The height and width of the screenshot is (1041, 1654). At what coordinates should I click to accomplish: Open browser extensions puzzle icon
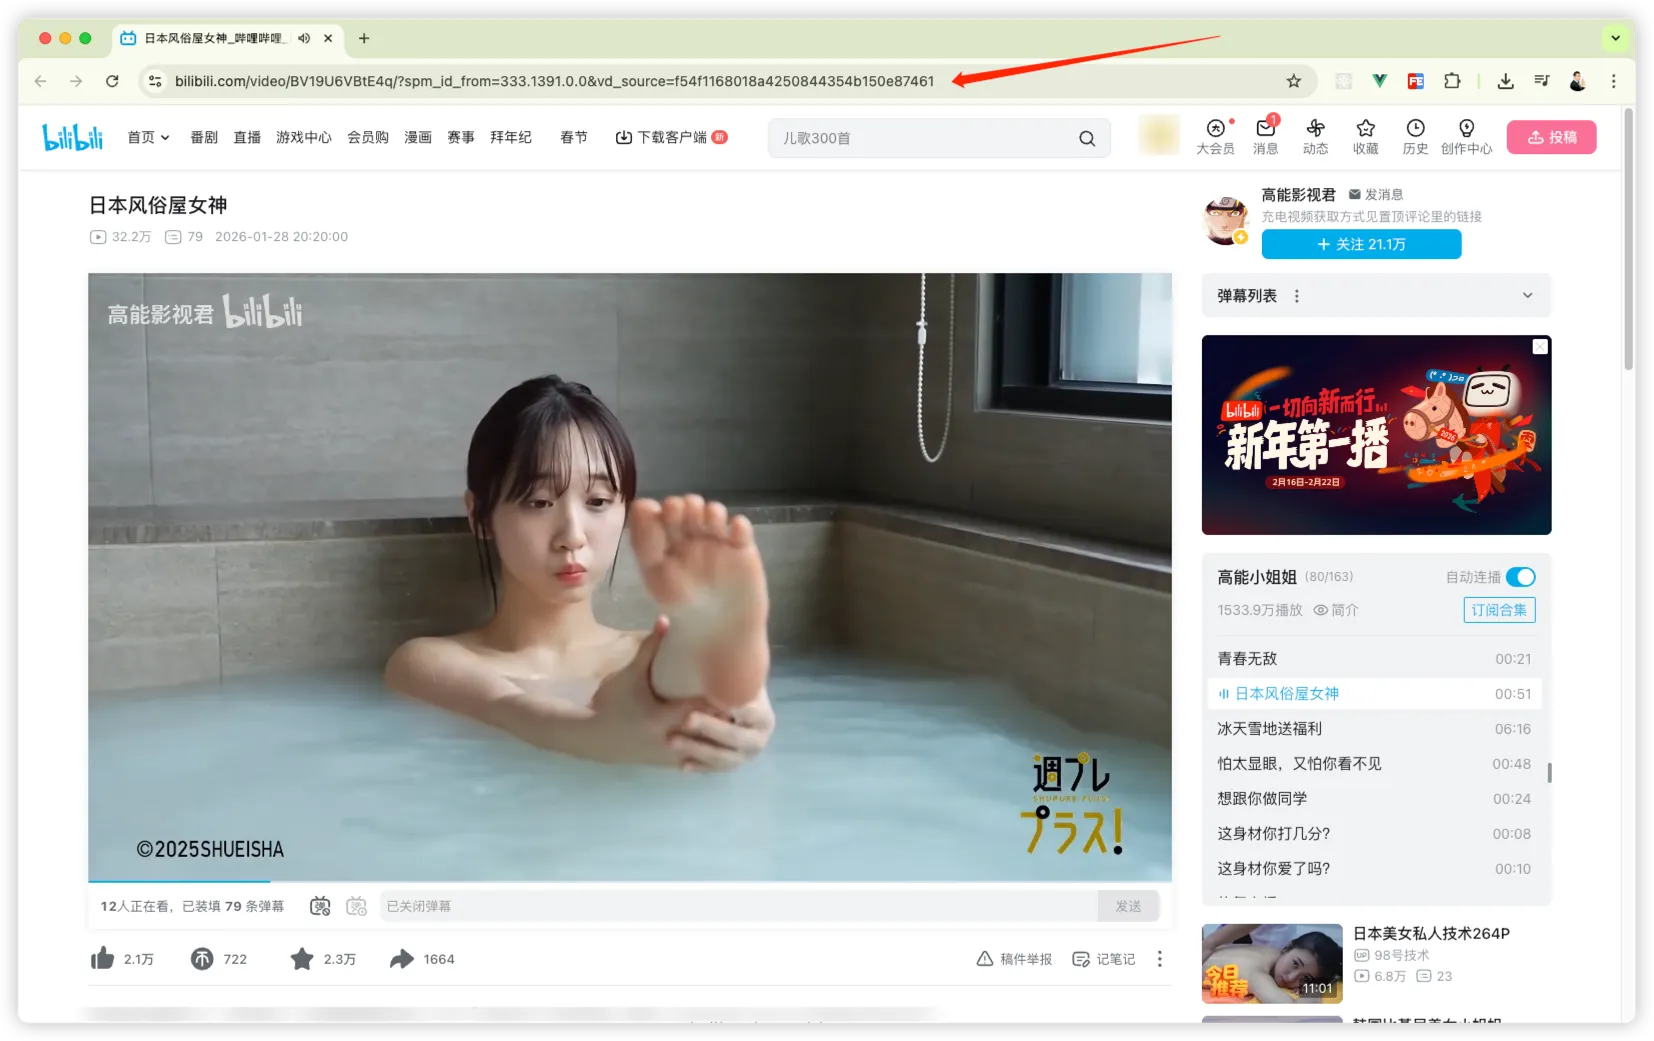coord(1452,81)
